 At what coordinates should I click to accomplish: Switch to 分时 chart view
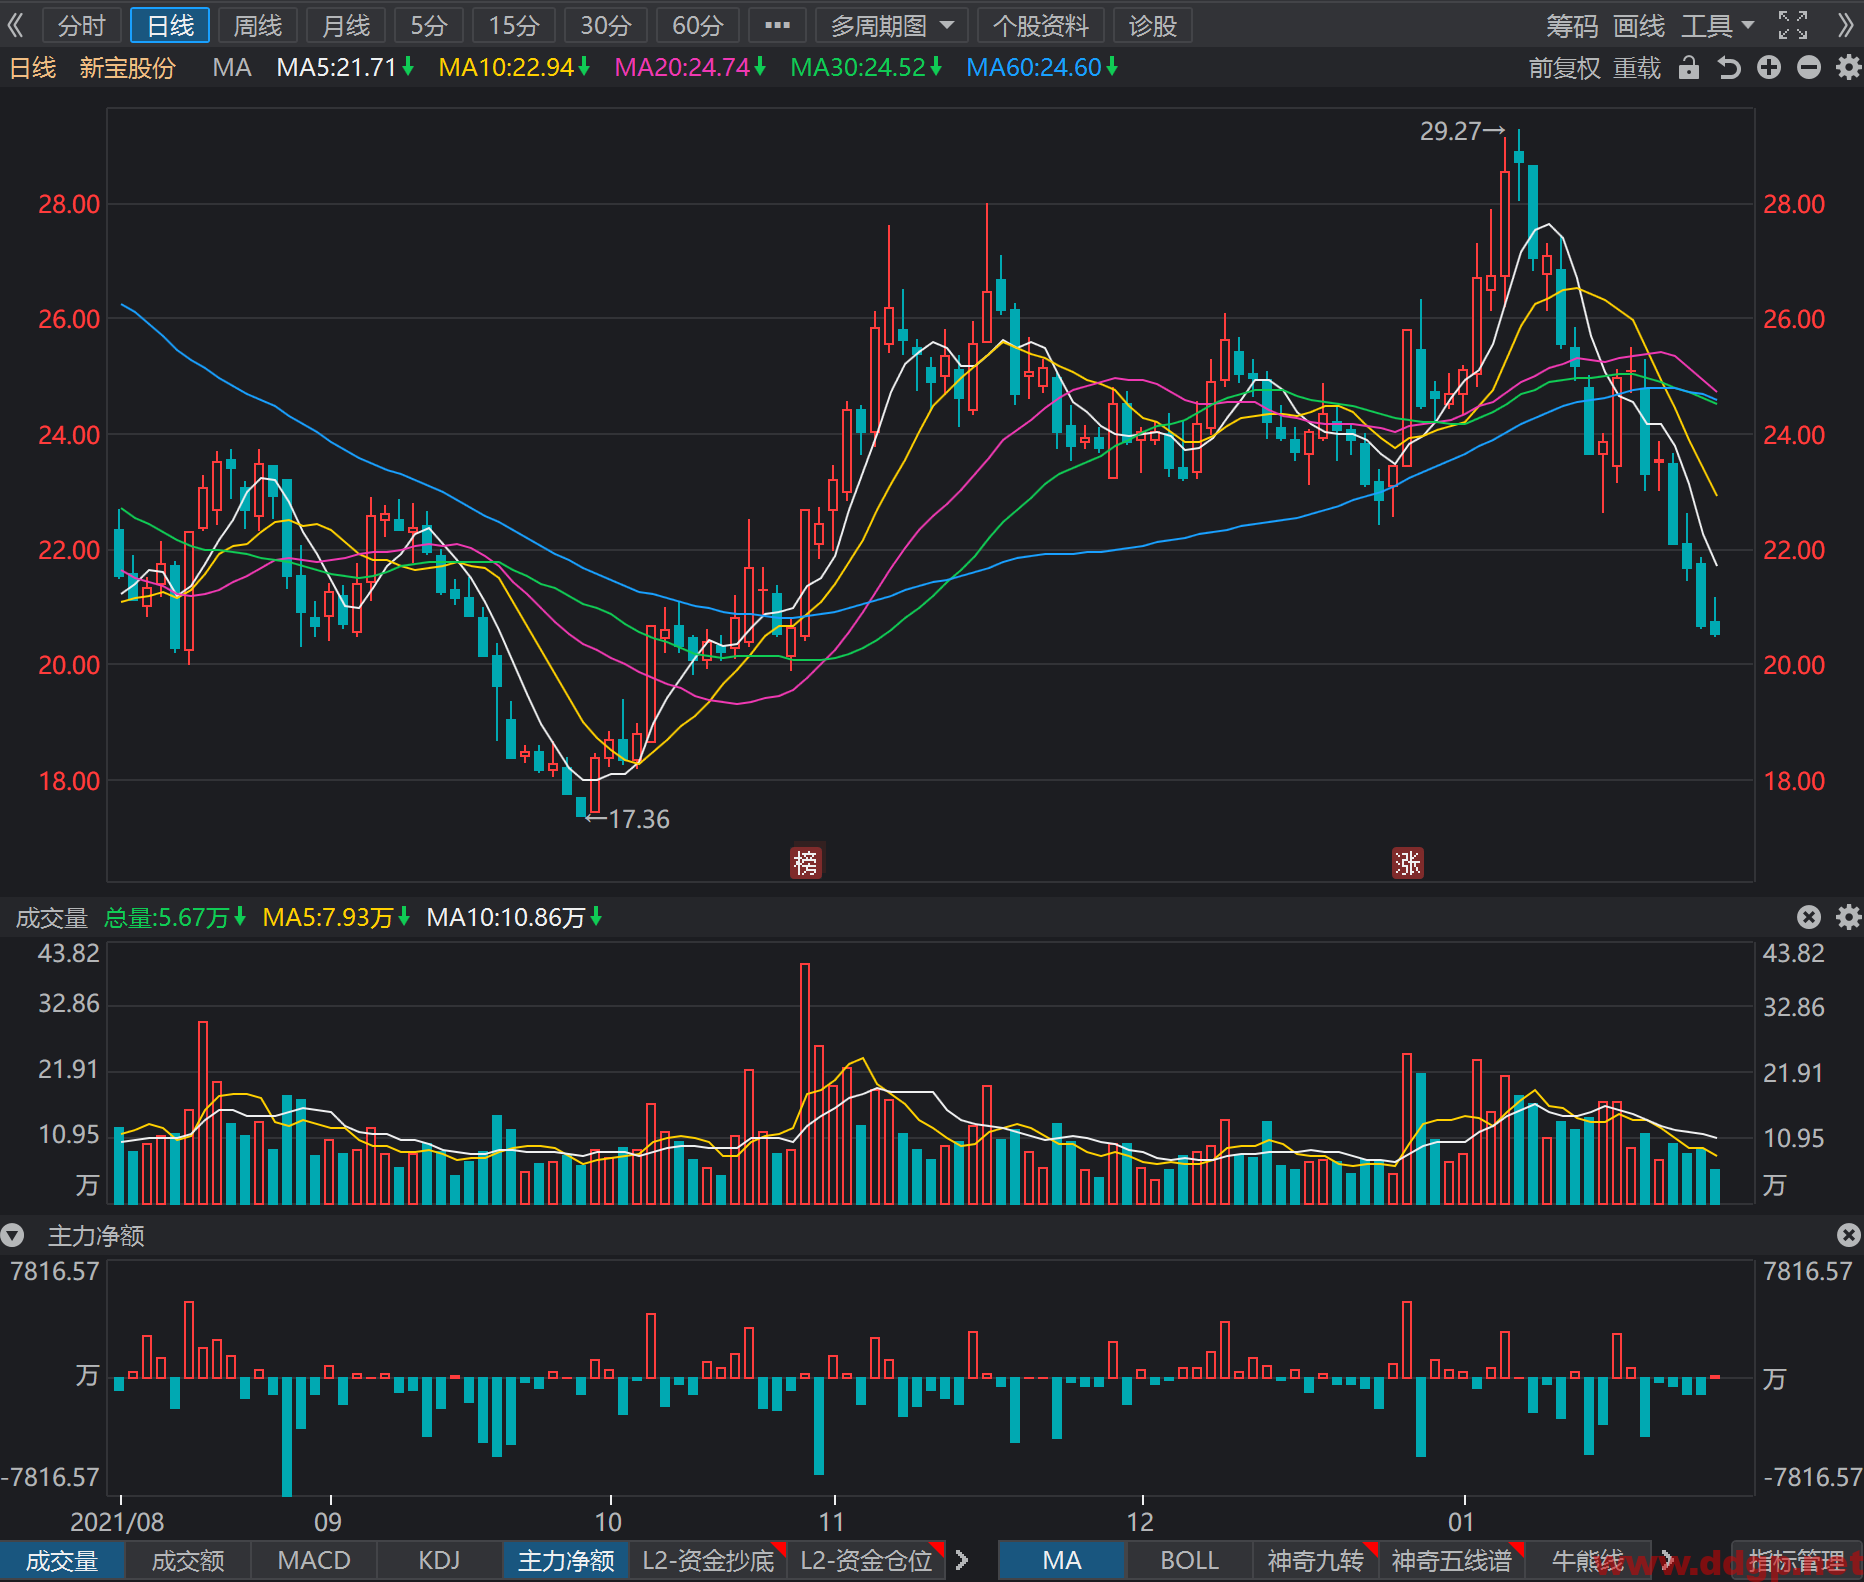pos(82,25)
